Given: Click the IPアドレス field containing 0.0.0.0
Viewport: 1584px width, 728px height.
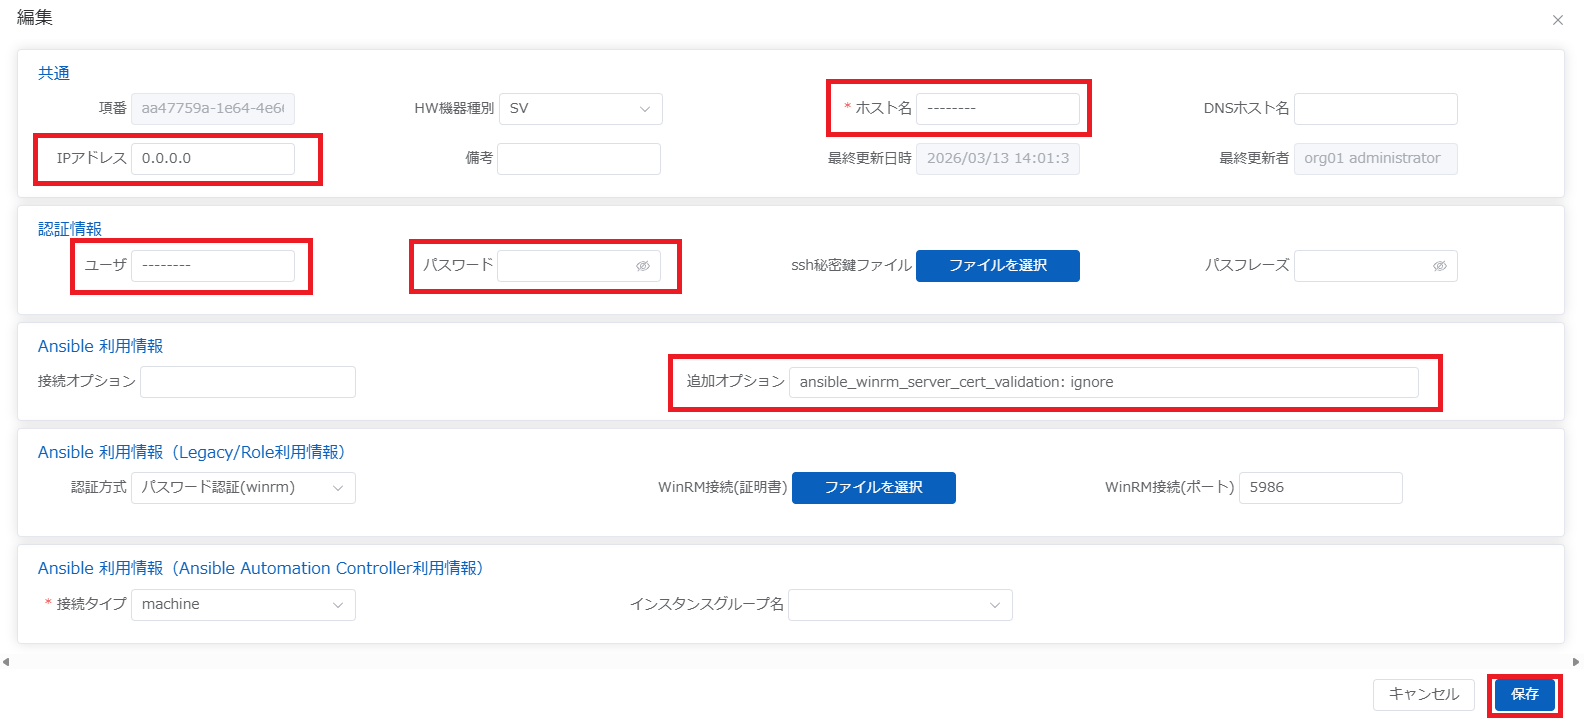Looking at the screenshot, I should click(213, 159).
